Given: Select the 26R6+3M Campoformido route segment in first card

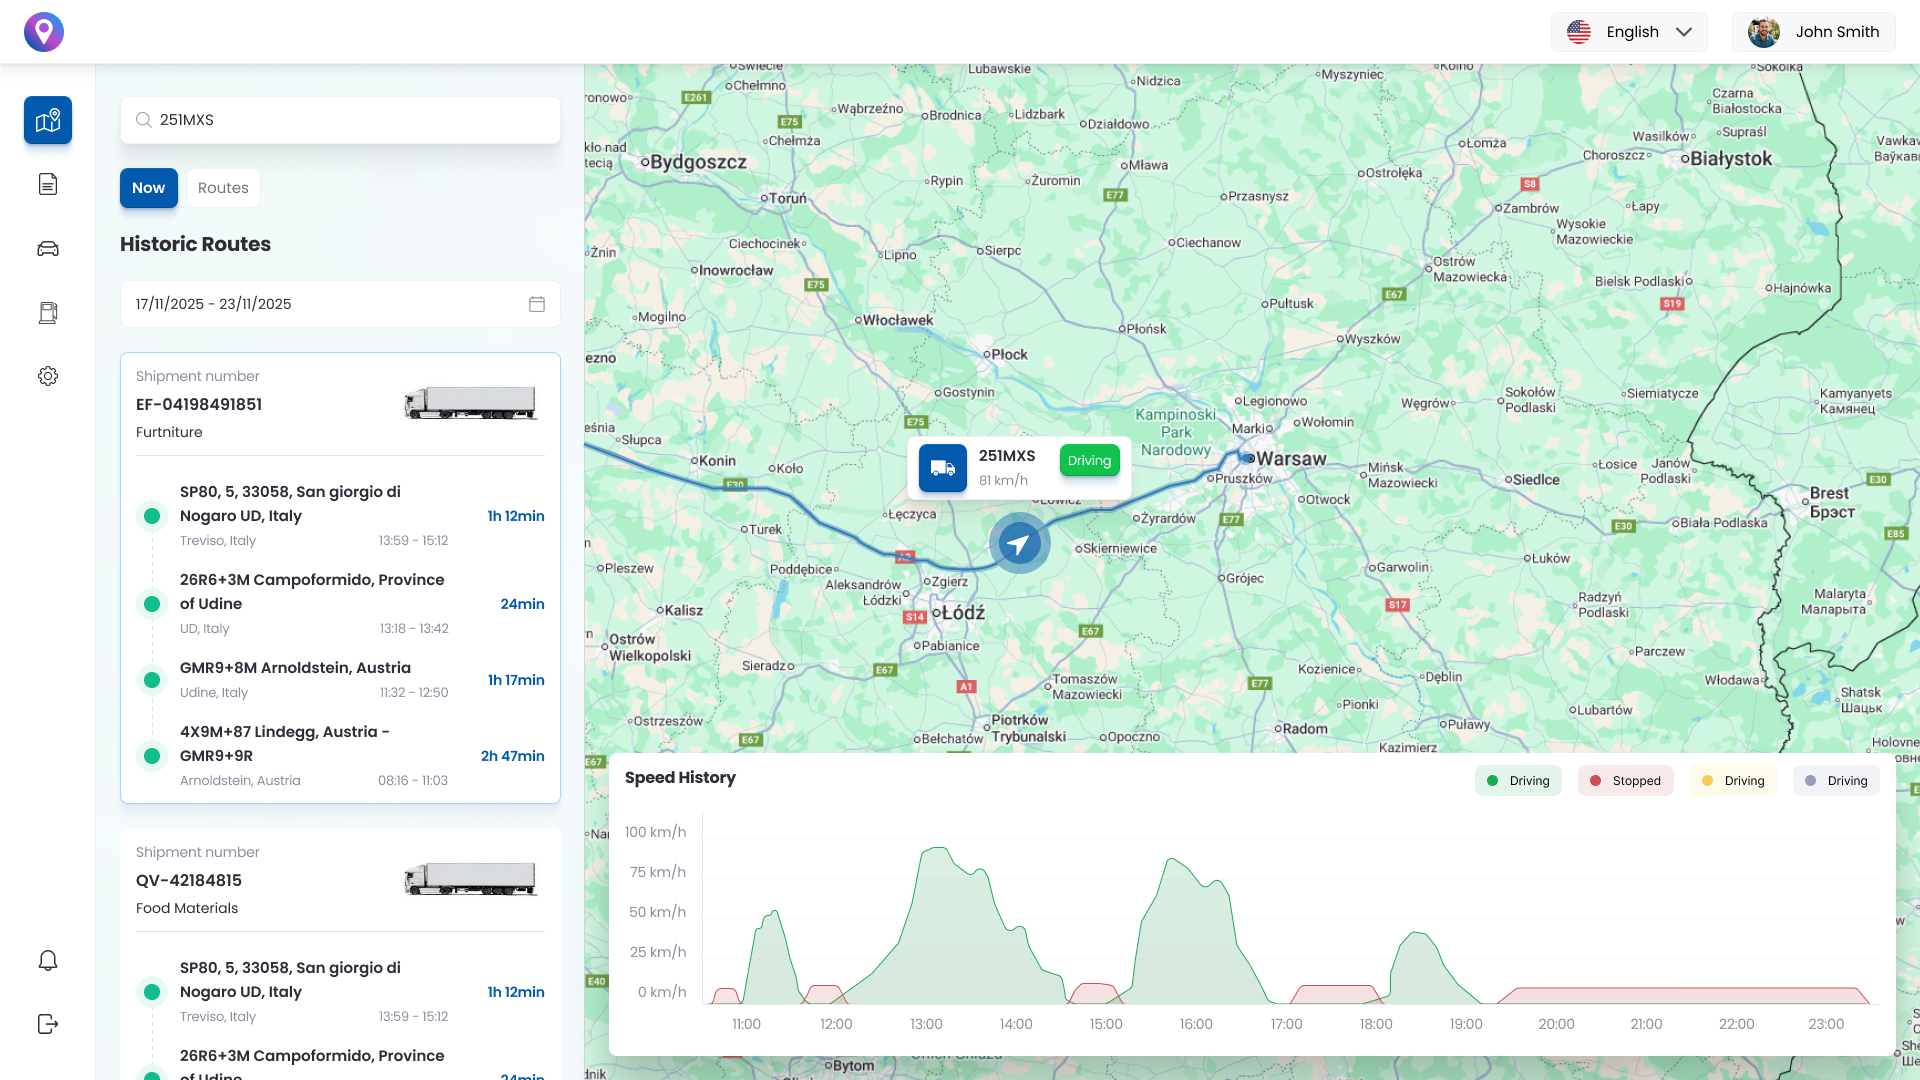Looking at the screenshot, I should coord(340,604).
